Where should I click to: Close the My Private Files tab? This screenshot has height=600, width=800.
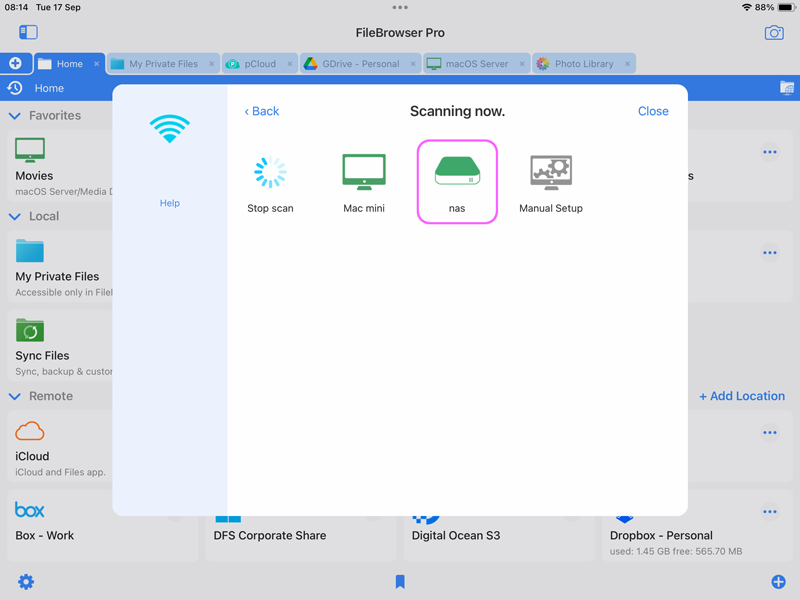(211, 64)
